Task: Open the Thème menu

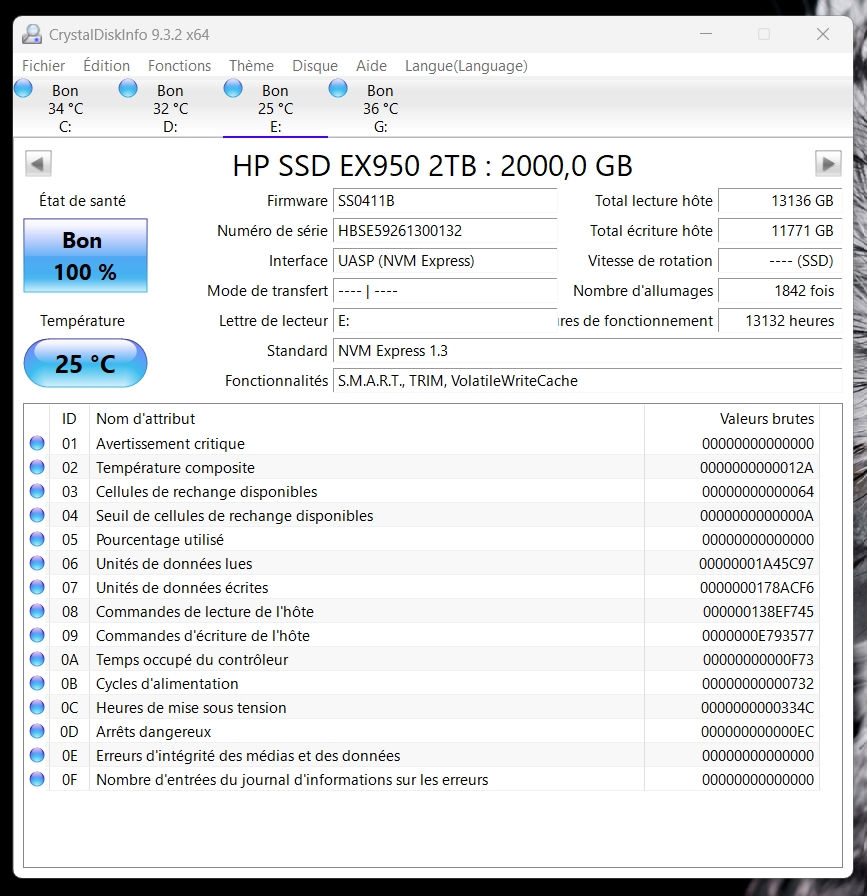Action: coord(251,66)
